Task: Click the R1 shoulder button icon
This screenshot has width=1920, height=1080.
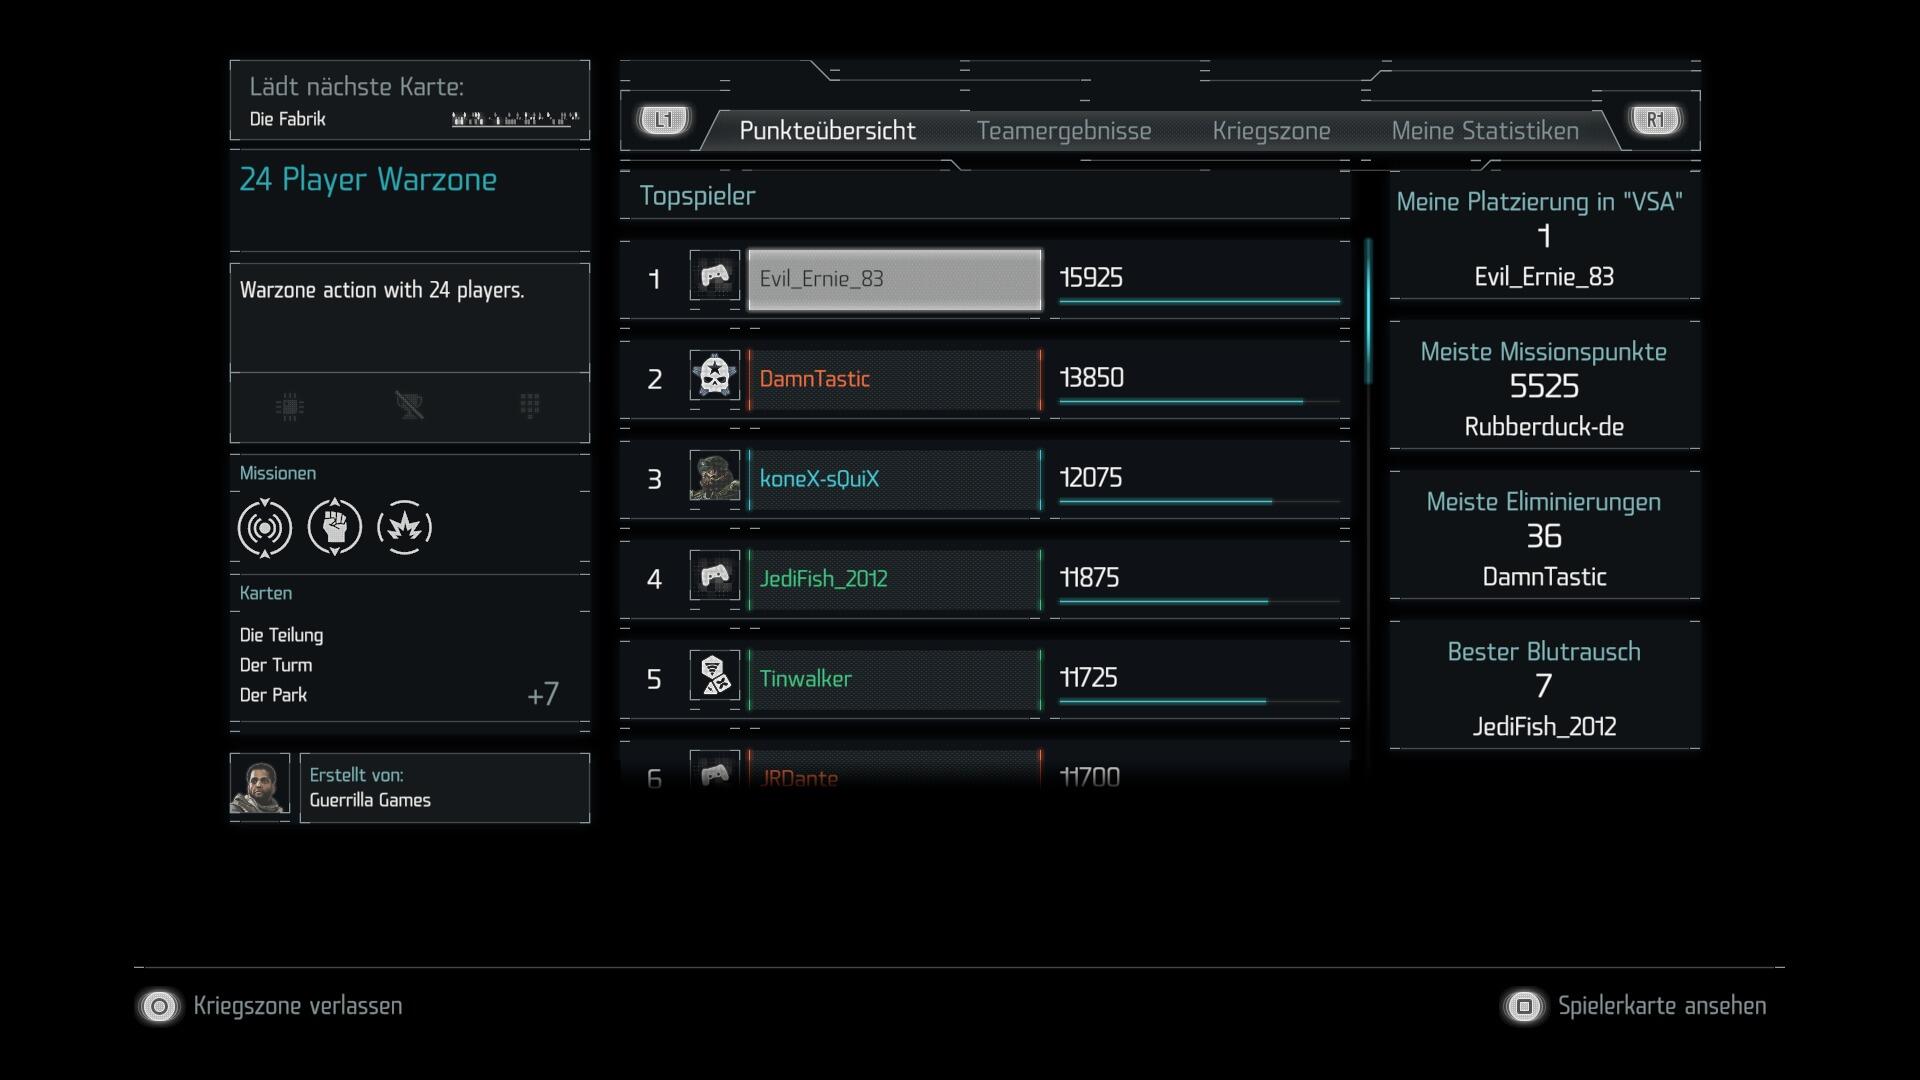Action: pos(1655,121)
